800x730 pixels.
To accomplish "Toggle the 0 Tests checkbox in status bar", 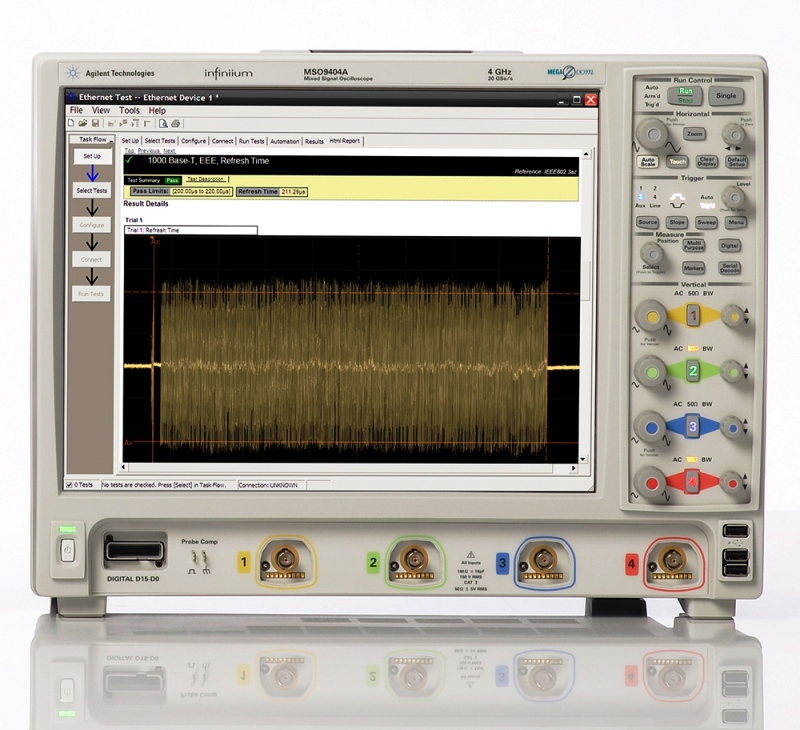I will [x=69, y=485].
